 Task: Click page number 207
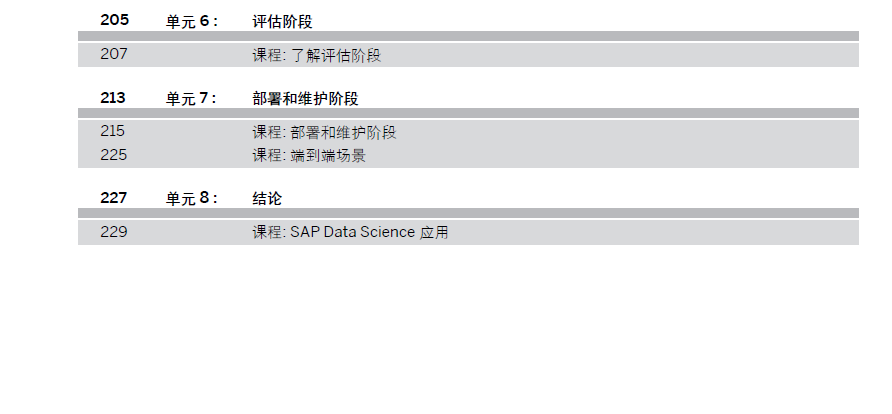pos(114,55)
